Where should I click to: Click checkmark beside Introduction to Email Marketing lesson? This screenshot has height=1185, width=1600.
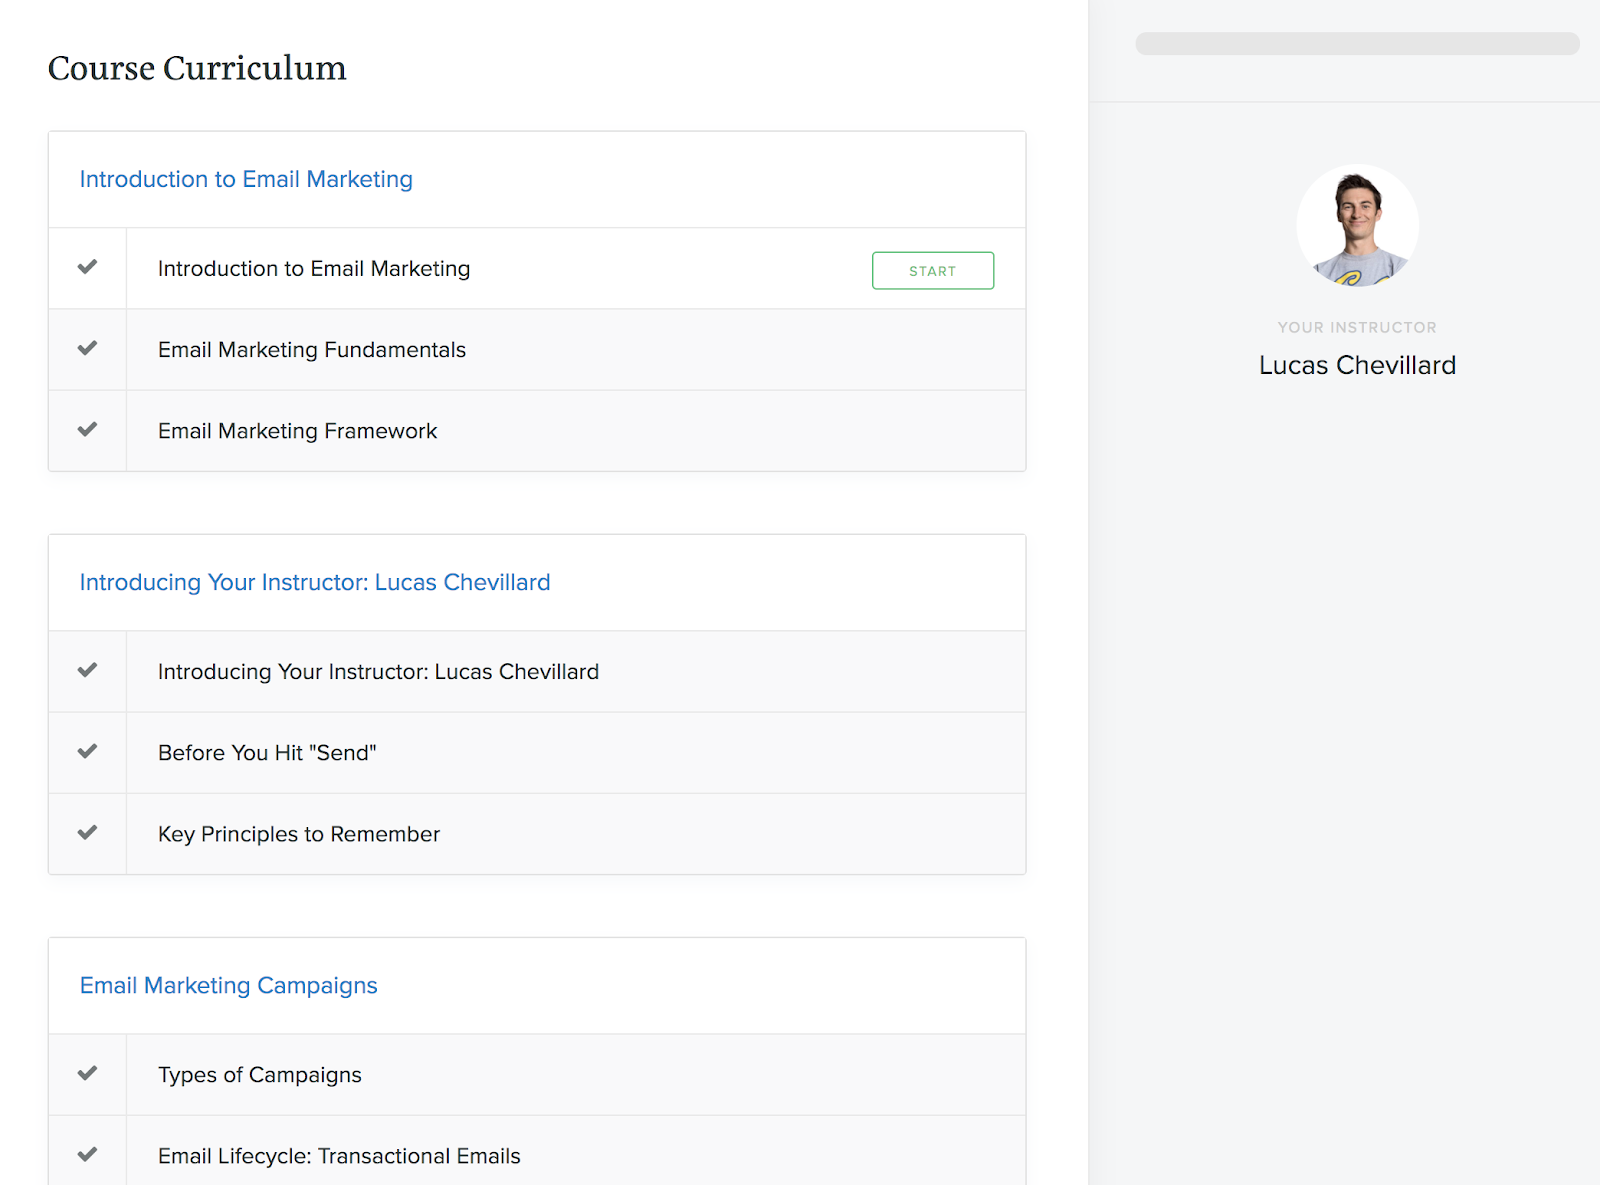[88, 267]
